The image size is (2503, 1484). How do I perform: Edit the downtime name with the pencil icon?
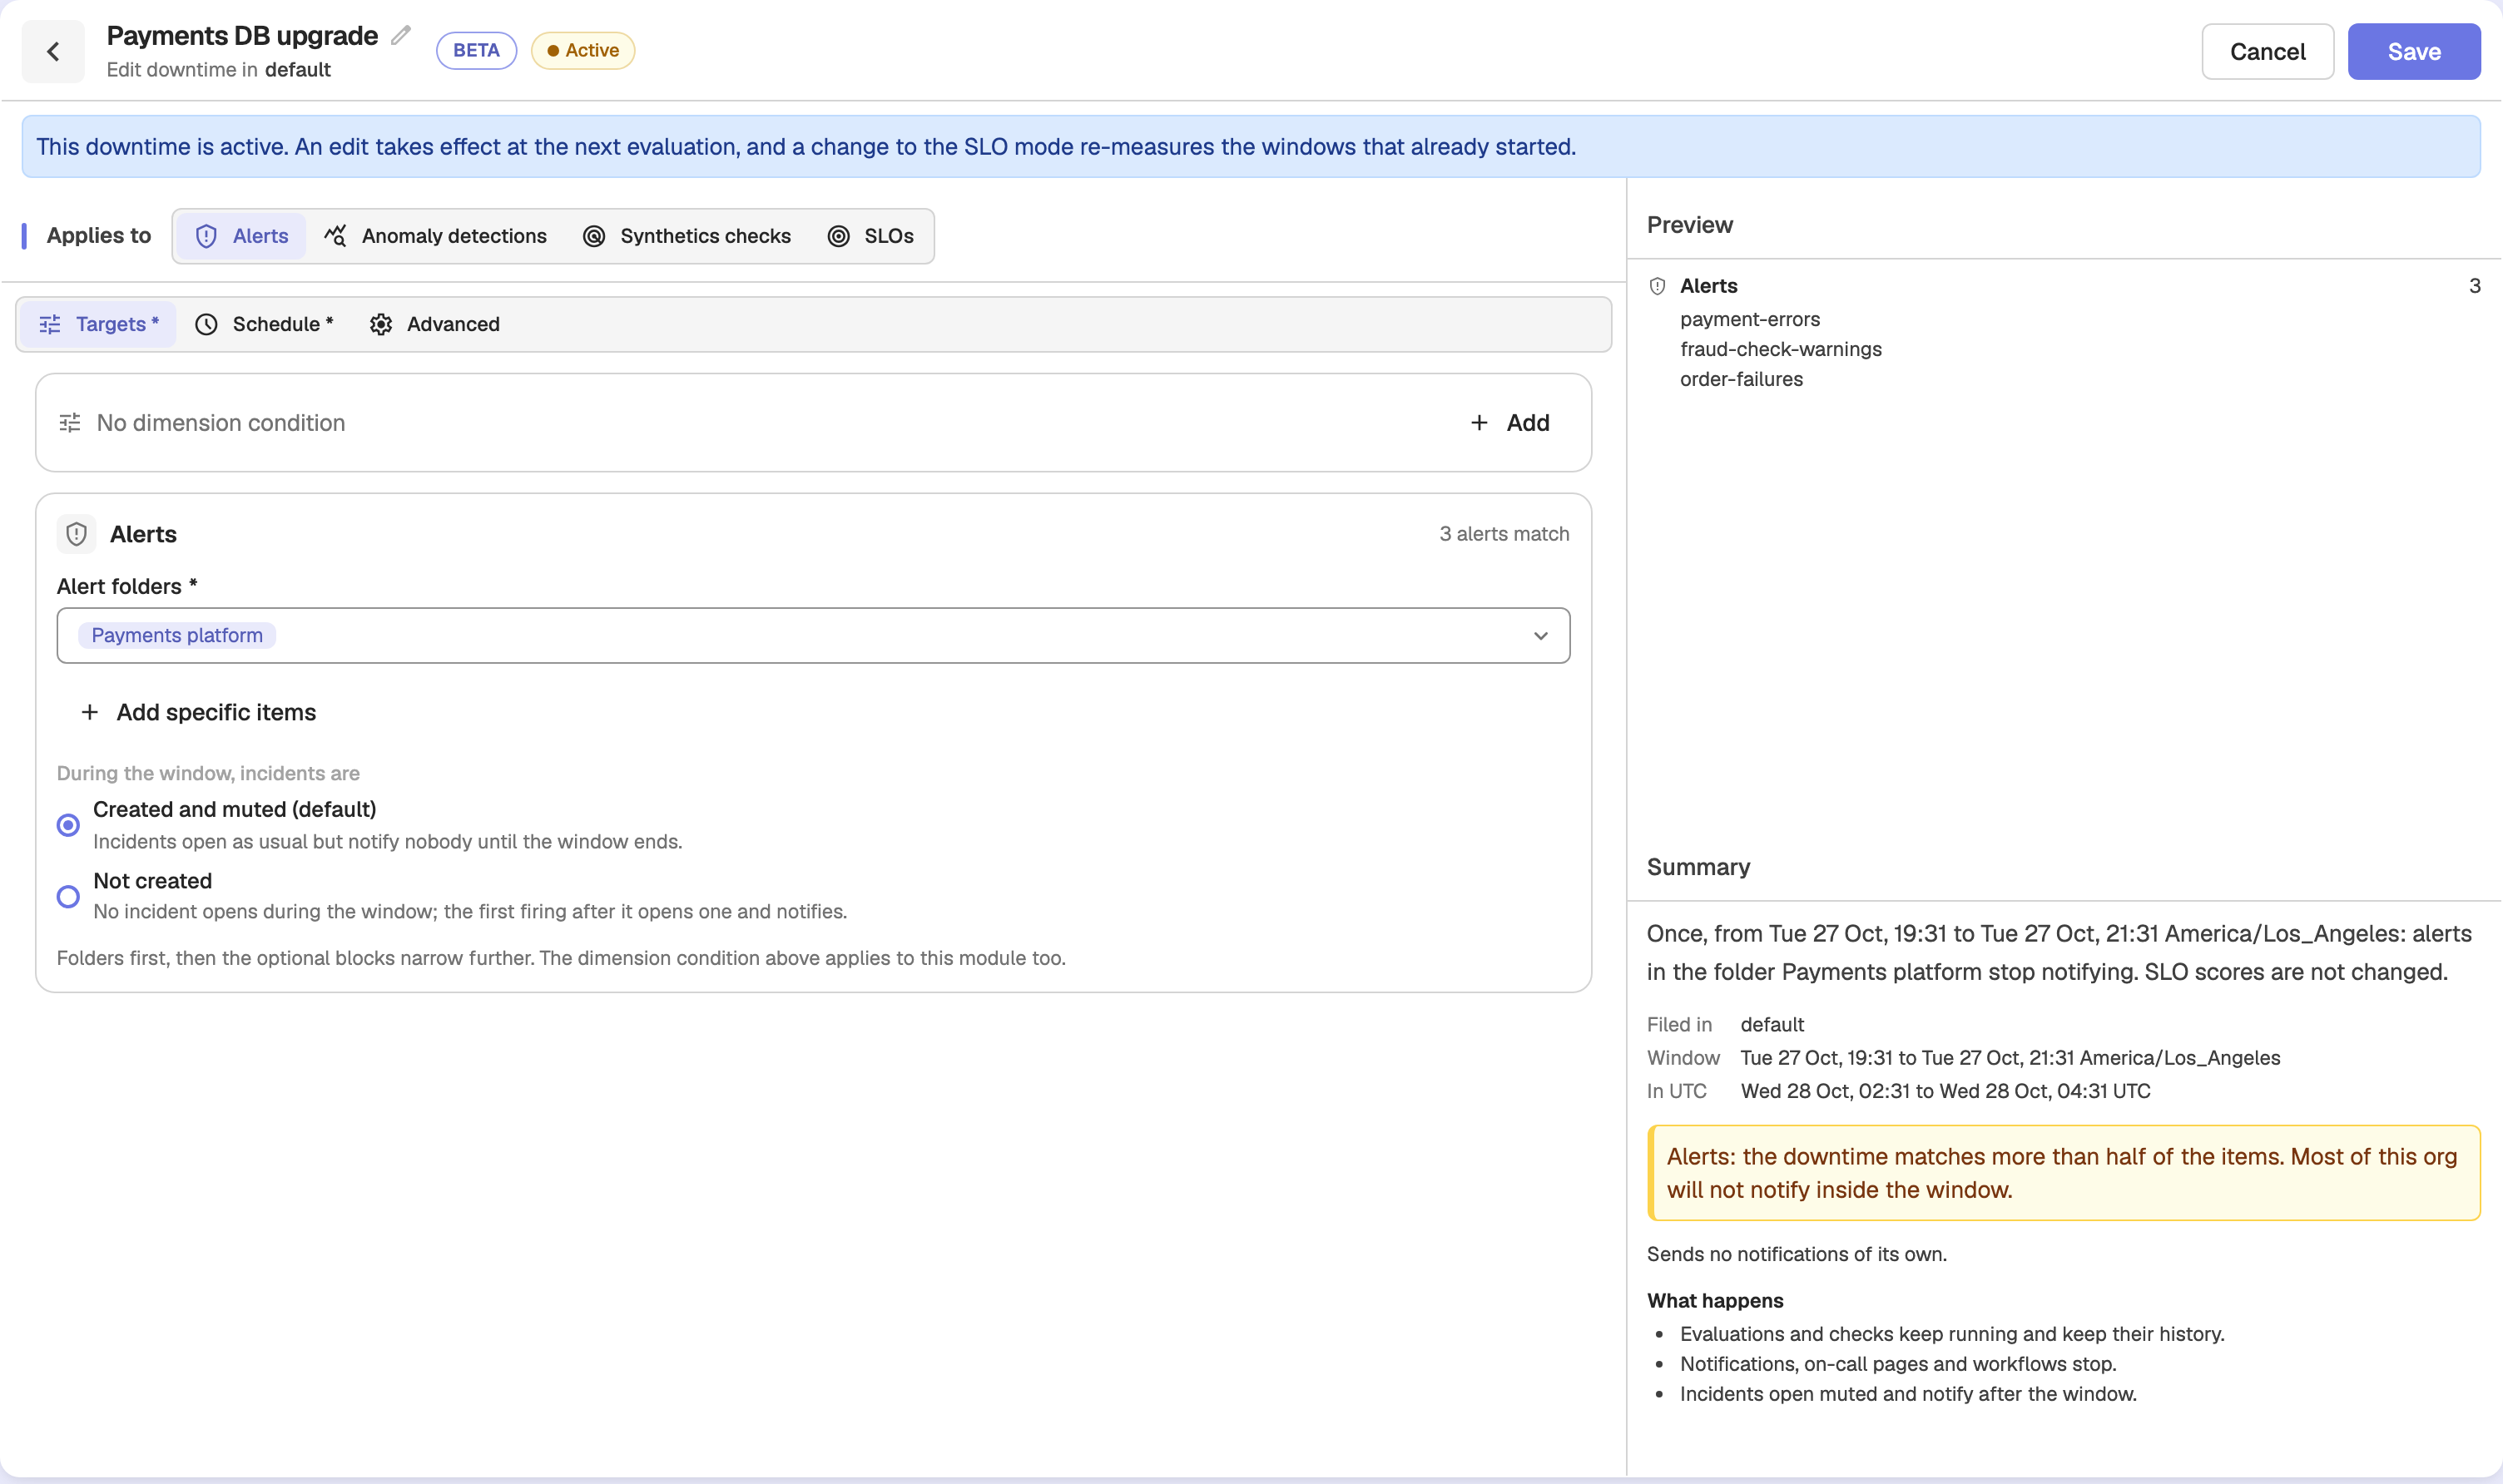coord(401,36)
